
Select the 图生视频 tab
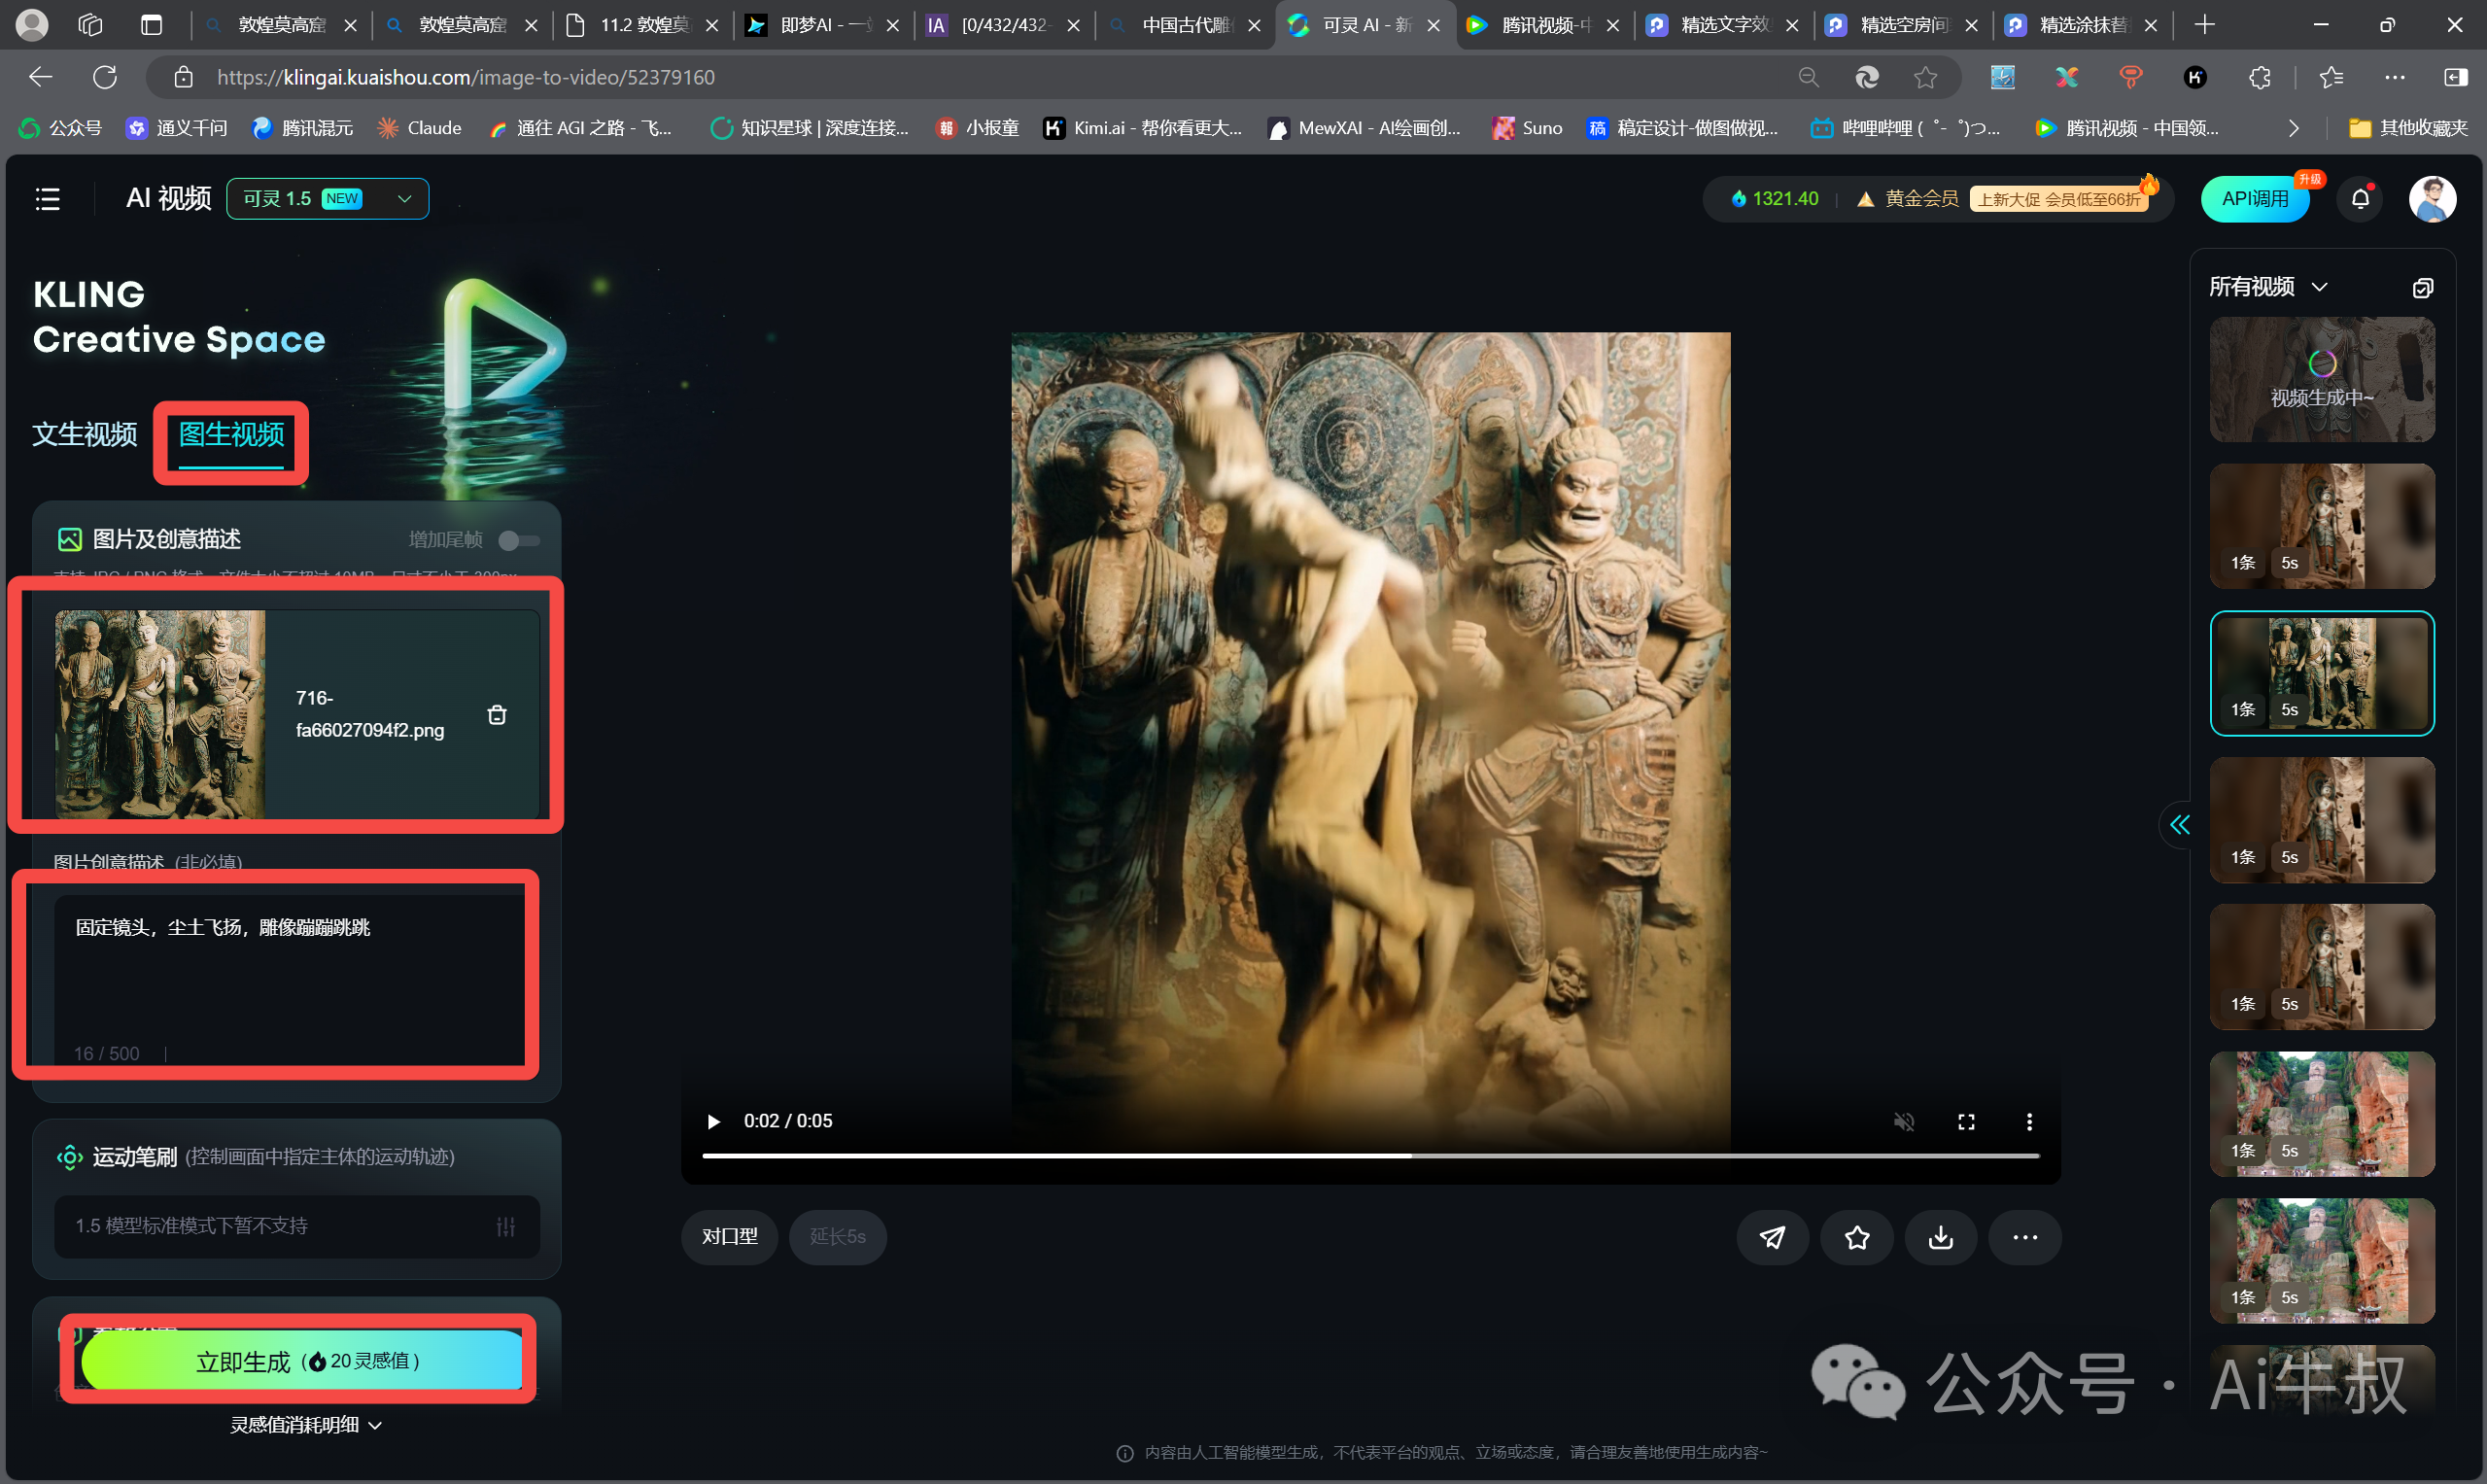click(x=231, y=435)
